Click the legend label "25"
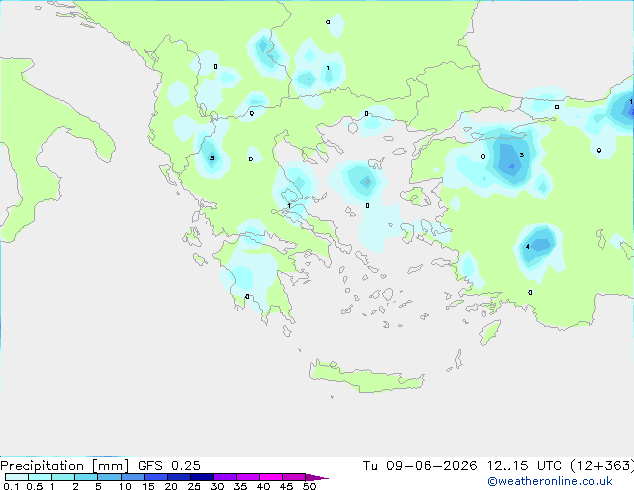The height and width of the screenshot is (490, 634). (194, 486)
